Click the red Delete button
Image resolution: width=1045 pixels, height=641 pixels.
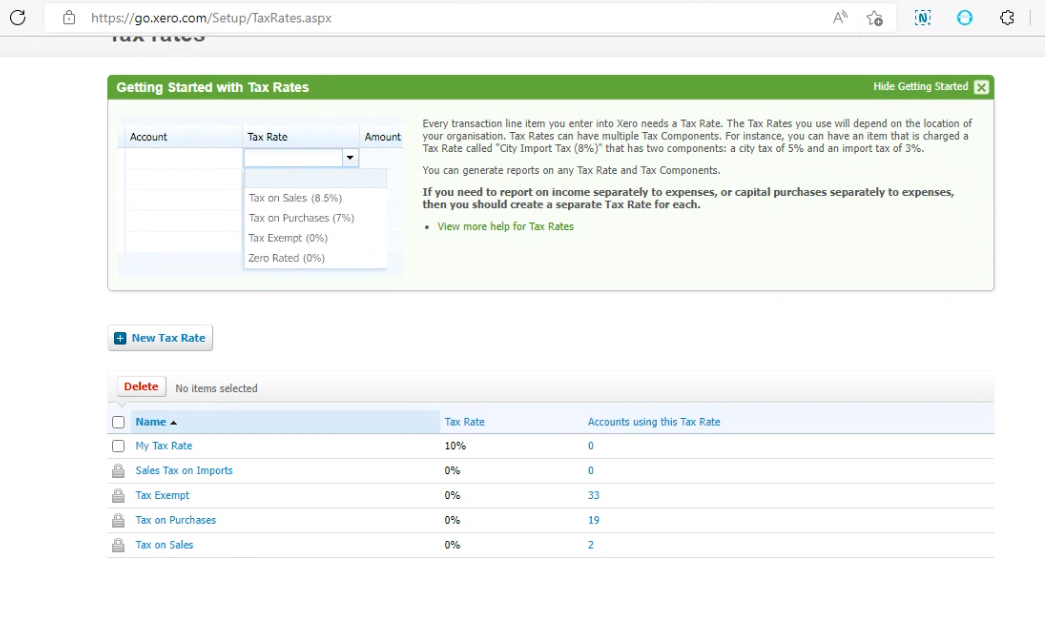tap(141, 386)
